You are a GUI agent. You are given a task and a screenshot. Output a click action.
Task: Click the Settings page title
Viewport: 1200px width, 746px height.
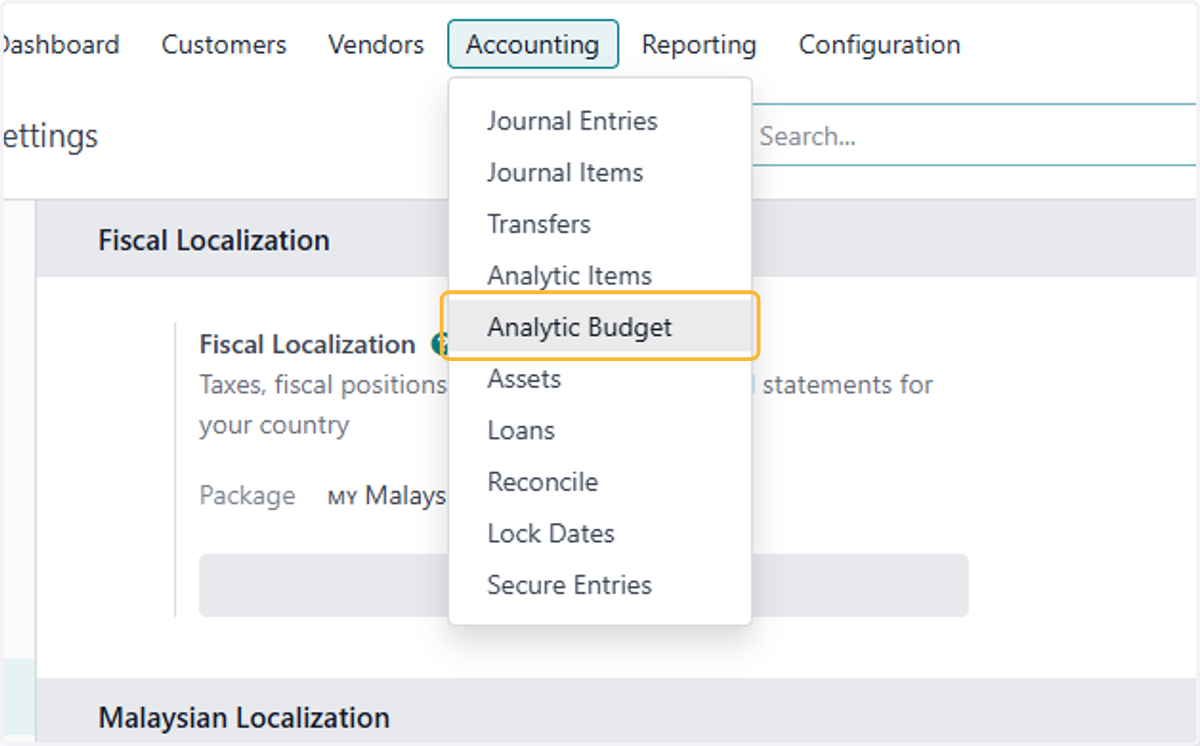50,136
